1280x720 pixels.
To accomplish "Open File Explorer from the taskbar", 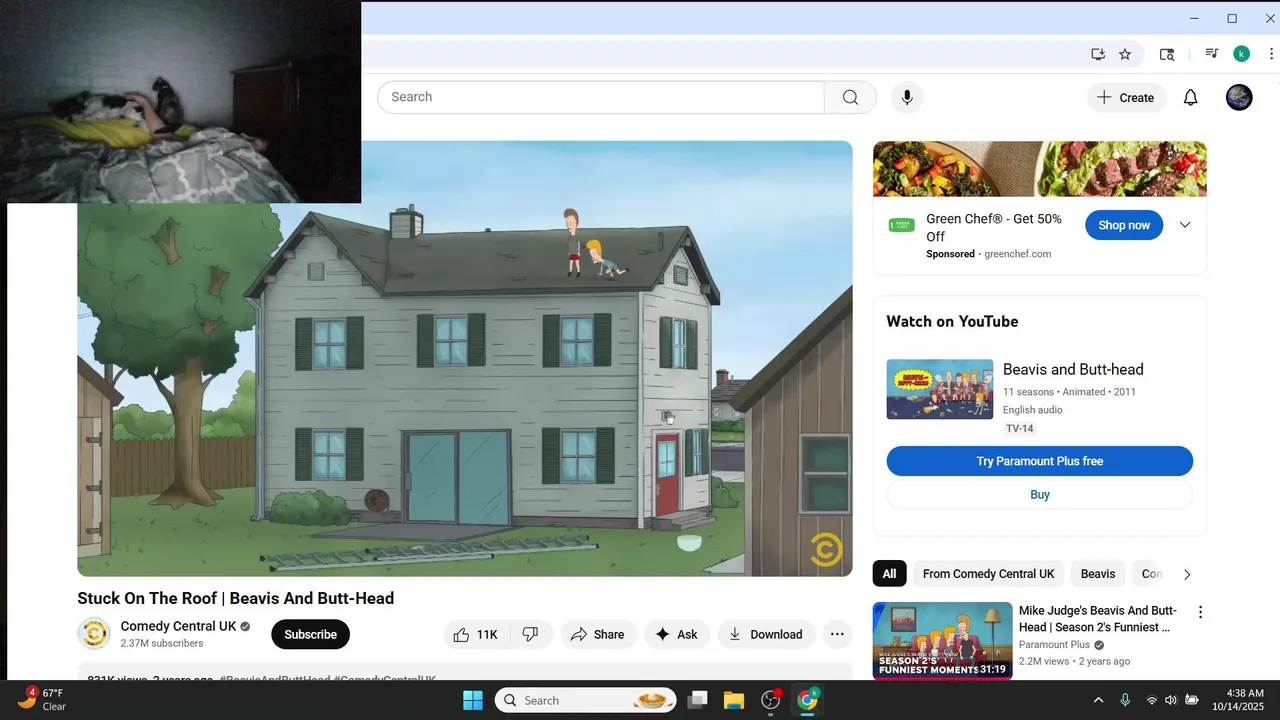I will coord(734,700).
